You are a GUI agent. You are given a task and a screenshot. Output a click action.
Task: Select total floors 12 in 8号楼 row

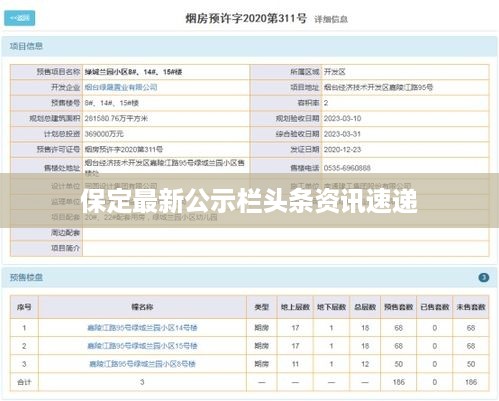pos(365,364)
